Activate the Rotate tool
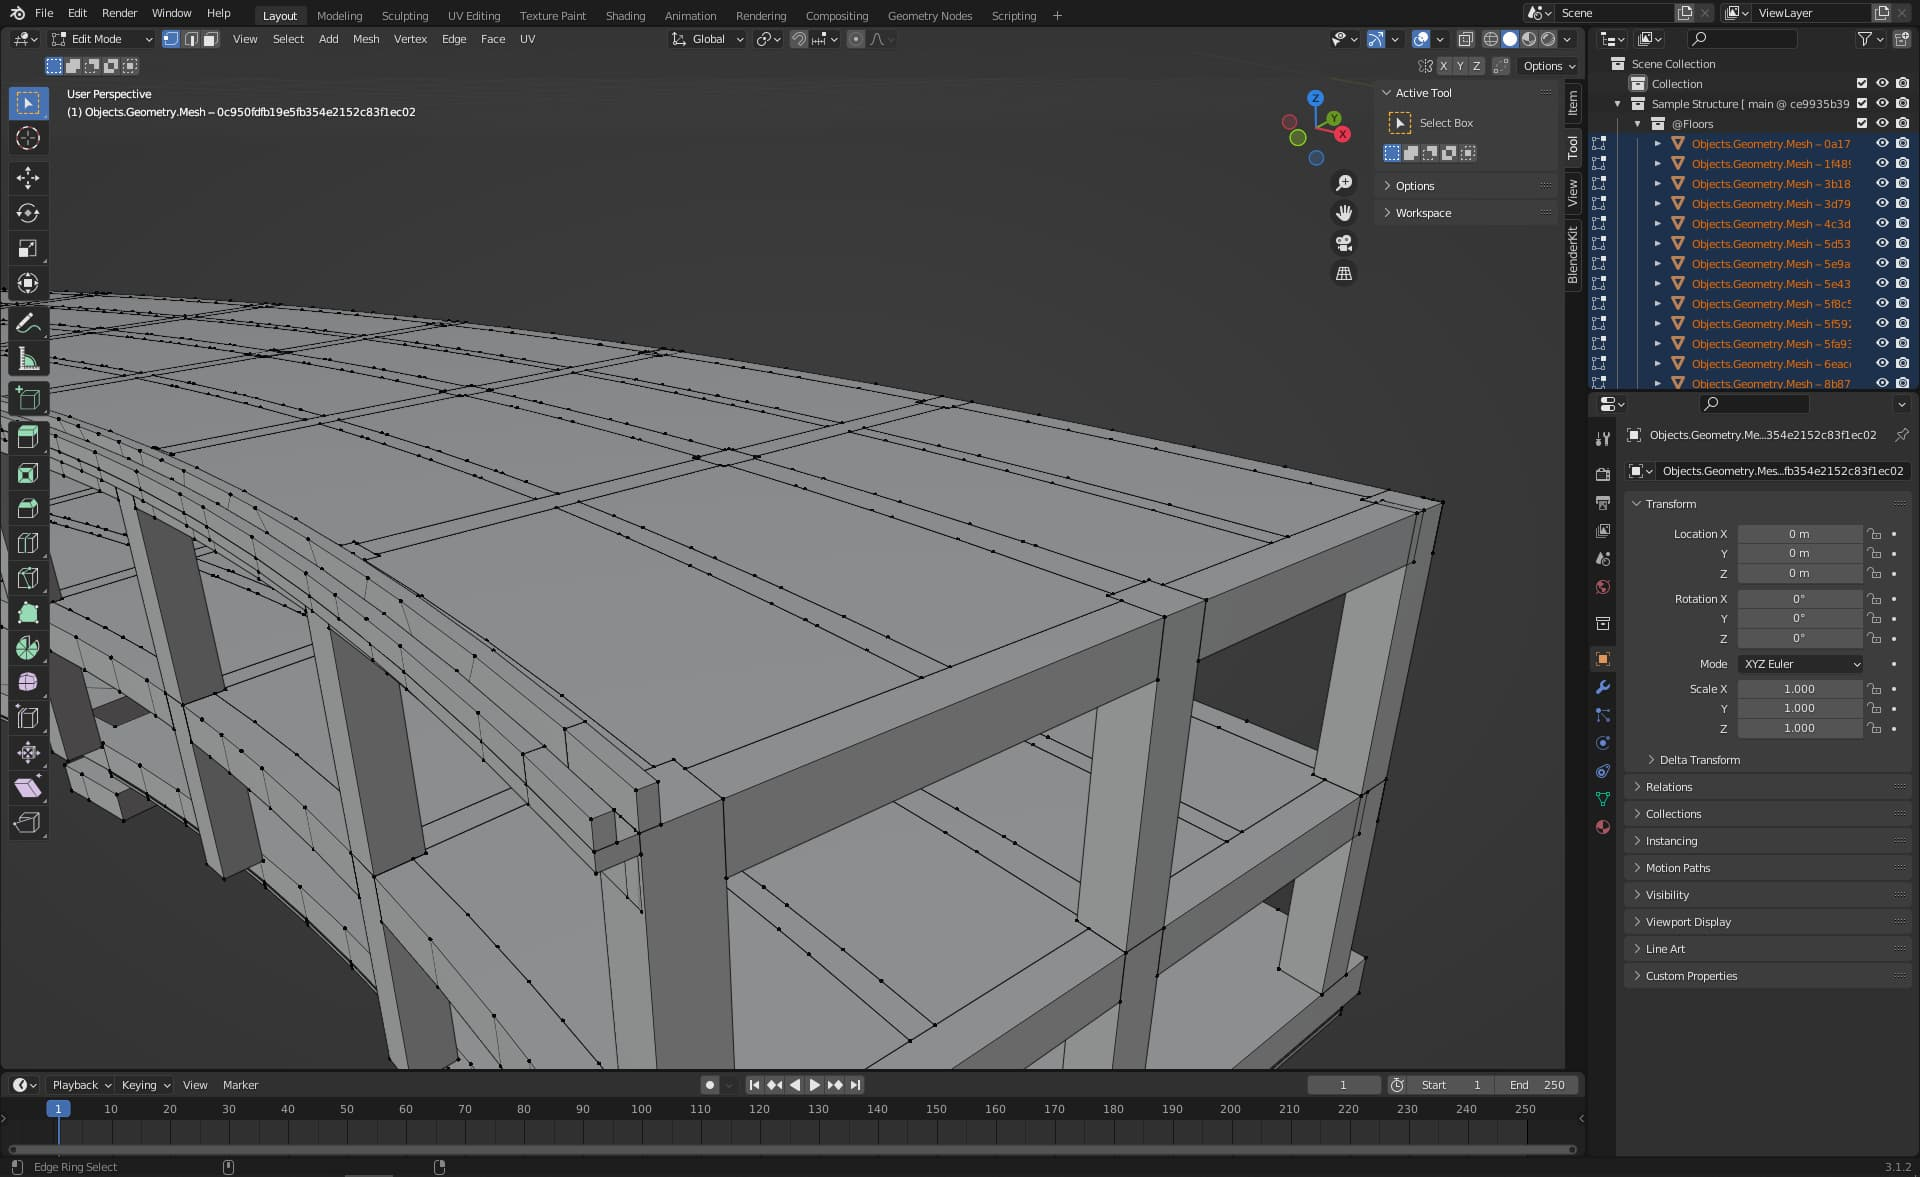 [28, 213]
